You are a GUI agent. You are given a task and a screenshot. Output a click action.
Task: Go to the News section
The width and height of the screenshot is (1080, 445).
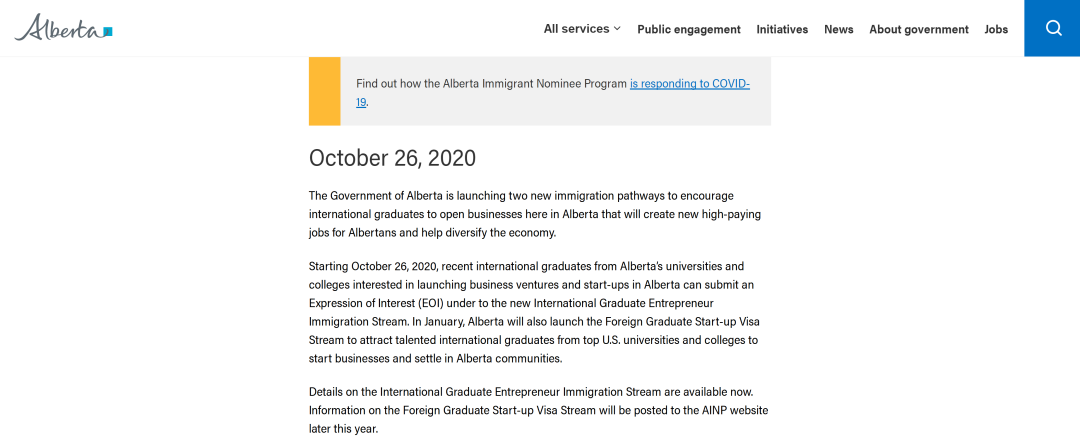pos(838,30)
